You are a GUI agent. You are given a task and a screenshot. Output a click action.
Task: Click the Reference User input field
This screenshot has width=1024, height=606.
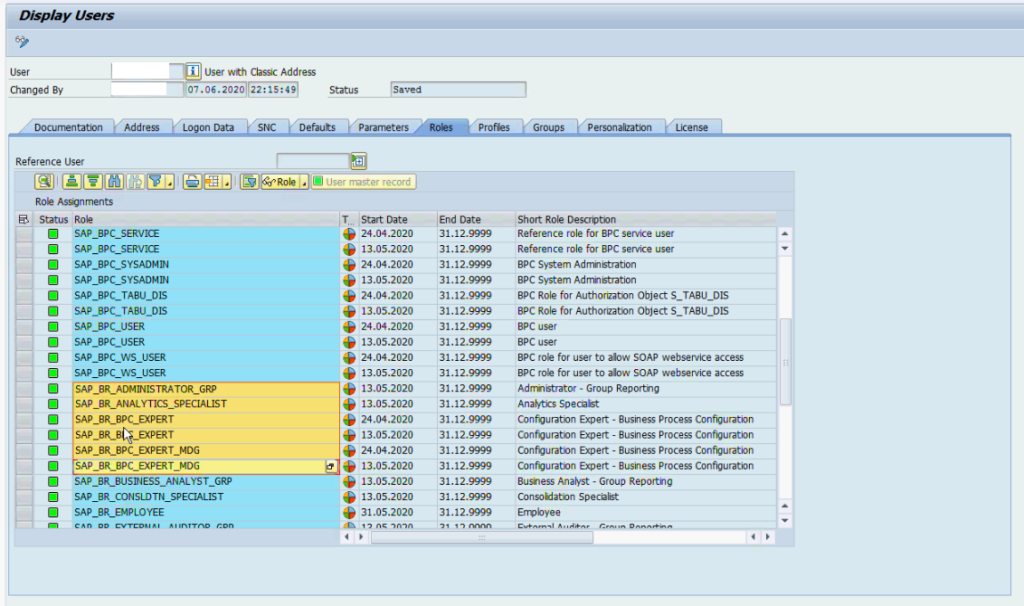coord(313,161)
